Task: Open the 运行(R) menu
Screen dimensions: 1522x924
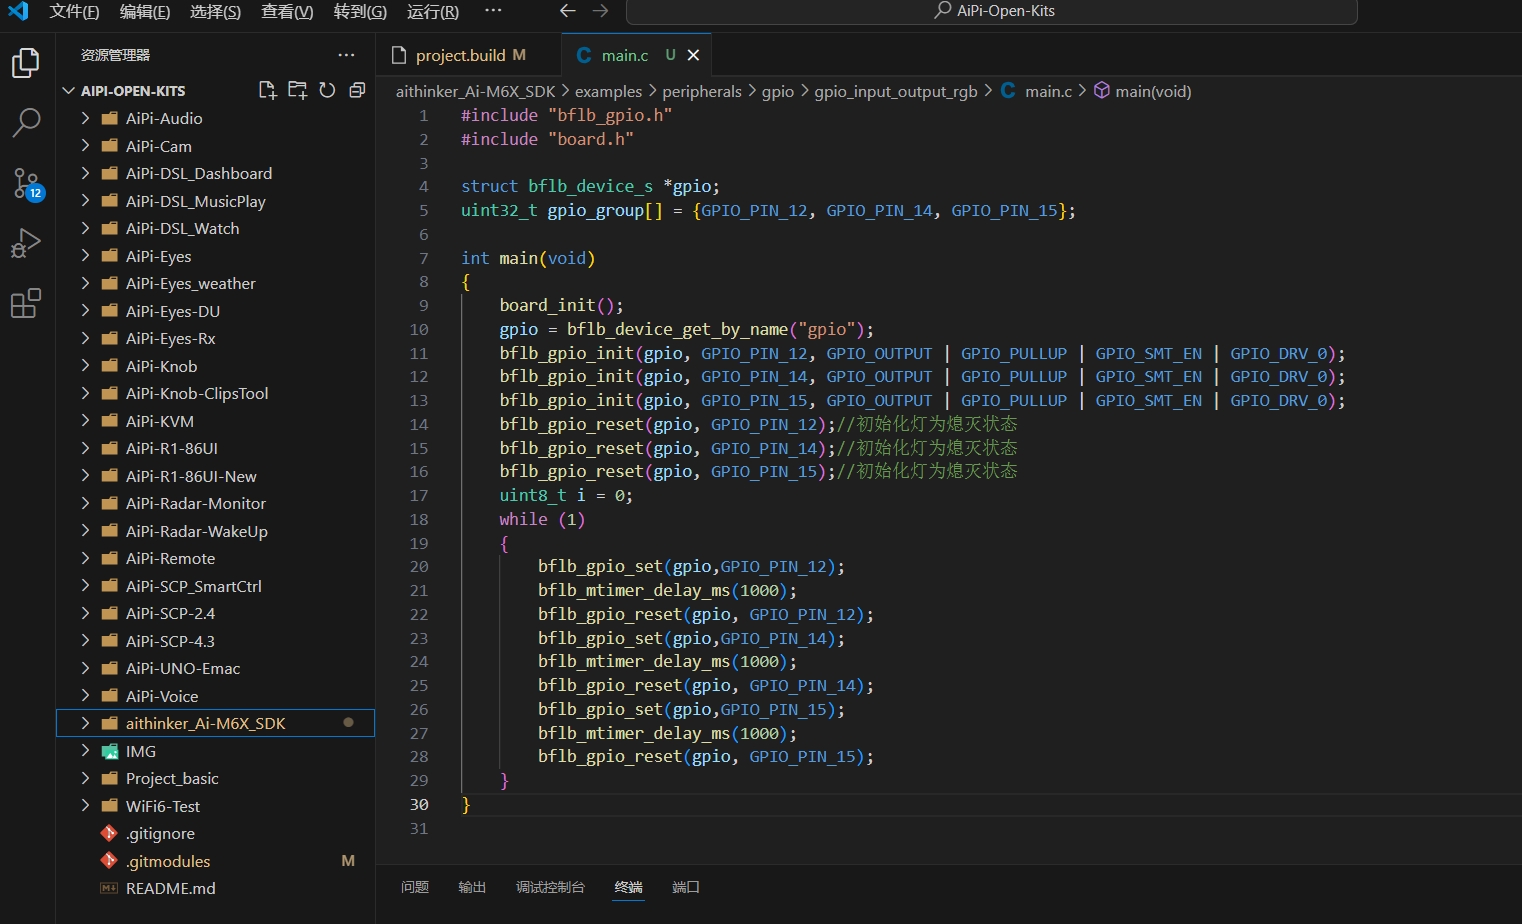Action: pyautogui.click(x=433, y=11)
